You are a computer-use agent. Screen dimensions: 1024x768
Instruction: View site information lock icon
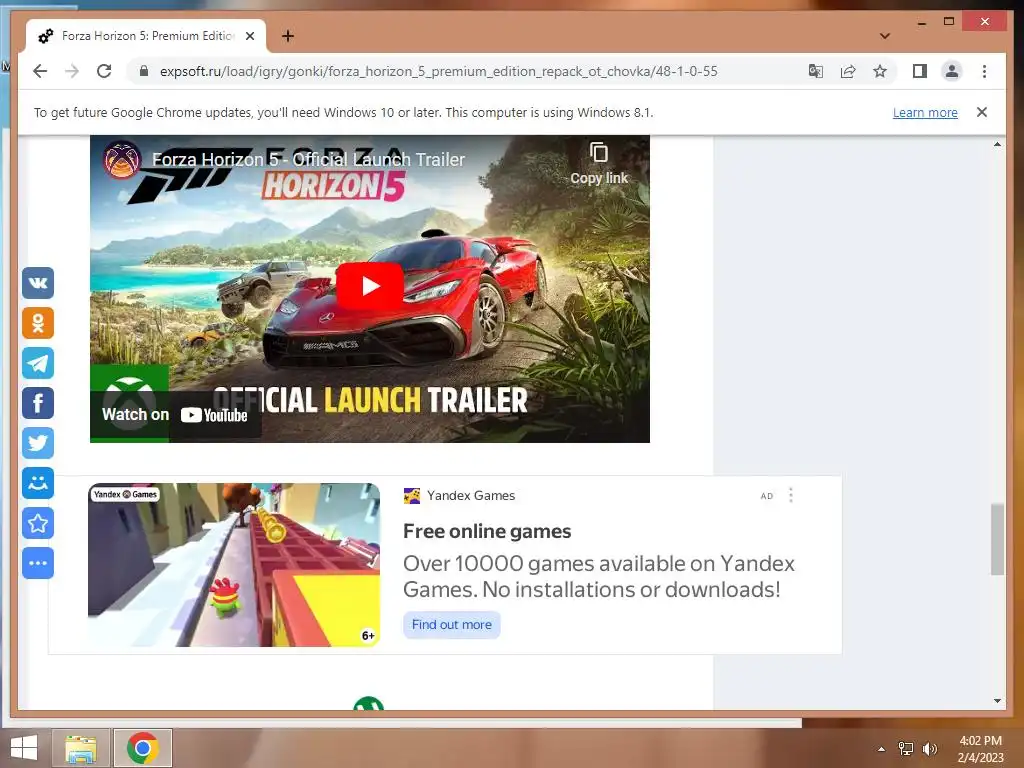(x=144, y=71)
